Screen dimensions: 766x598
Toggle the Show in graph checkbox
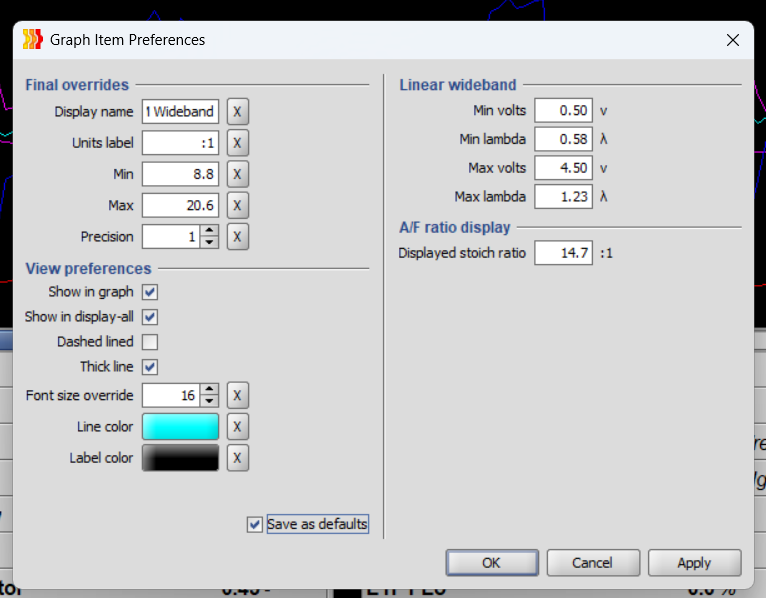pos(150,292)
